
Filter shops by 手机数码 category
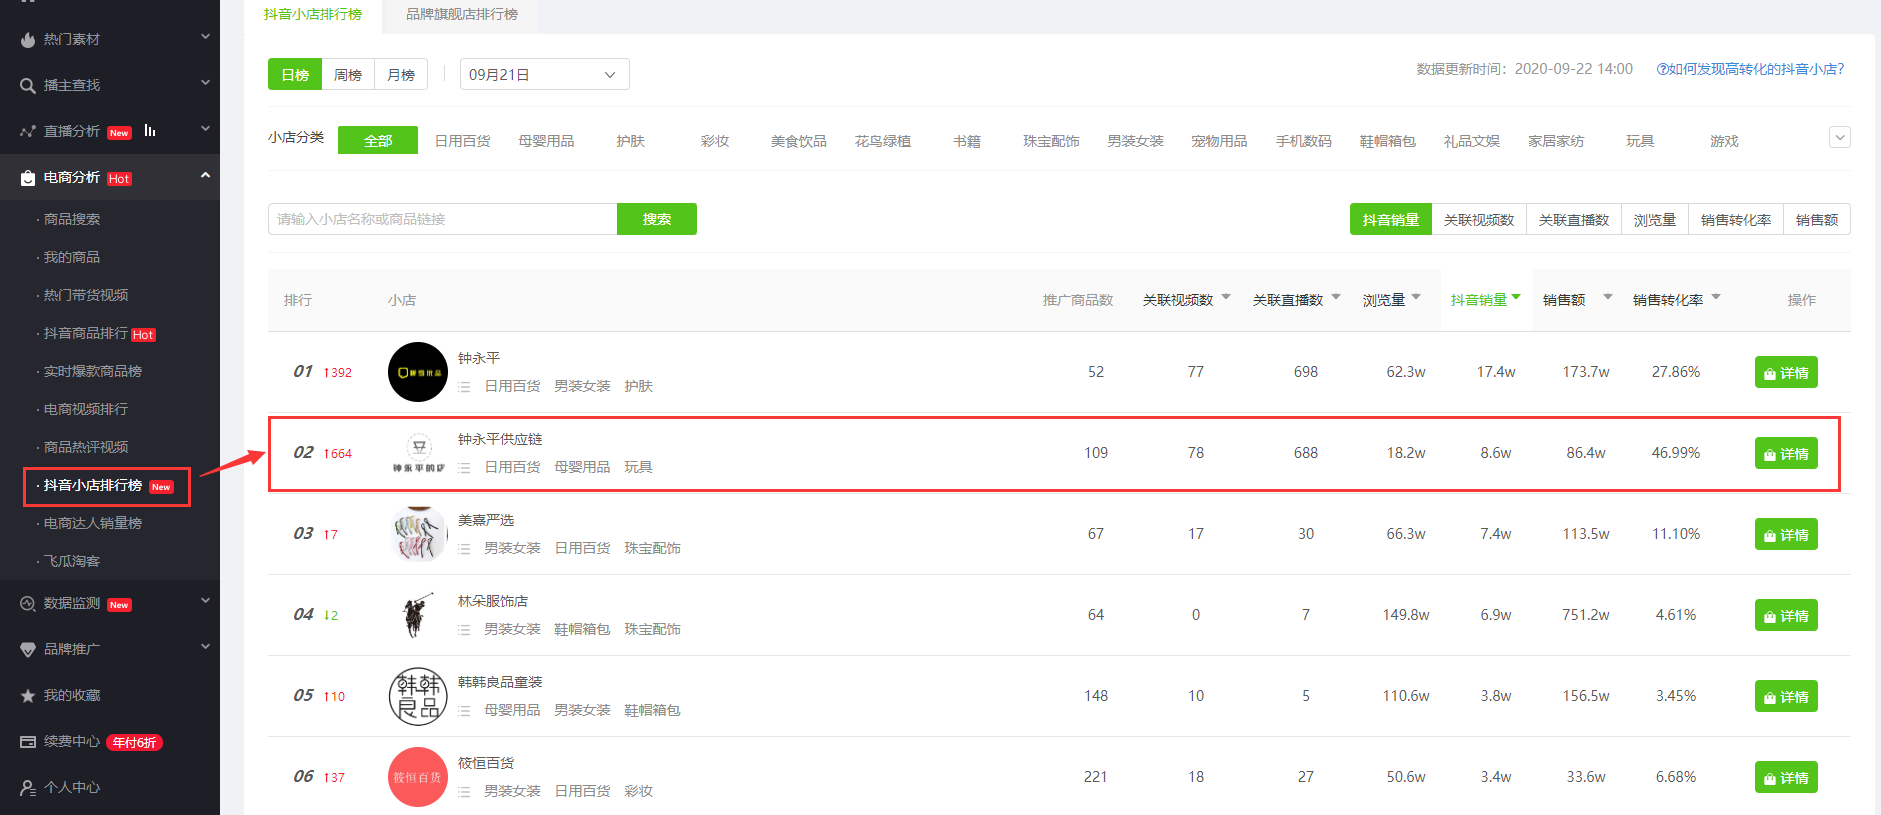(x=1303, y=141)
